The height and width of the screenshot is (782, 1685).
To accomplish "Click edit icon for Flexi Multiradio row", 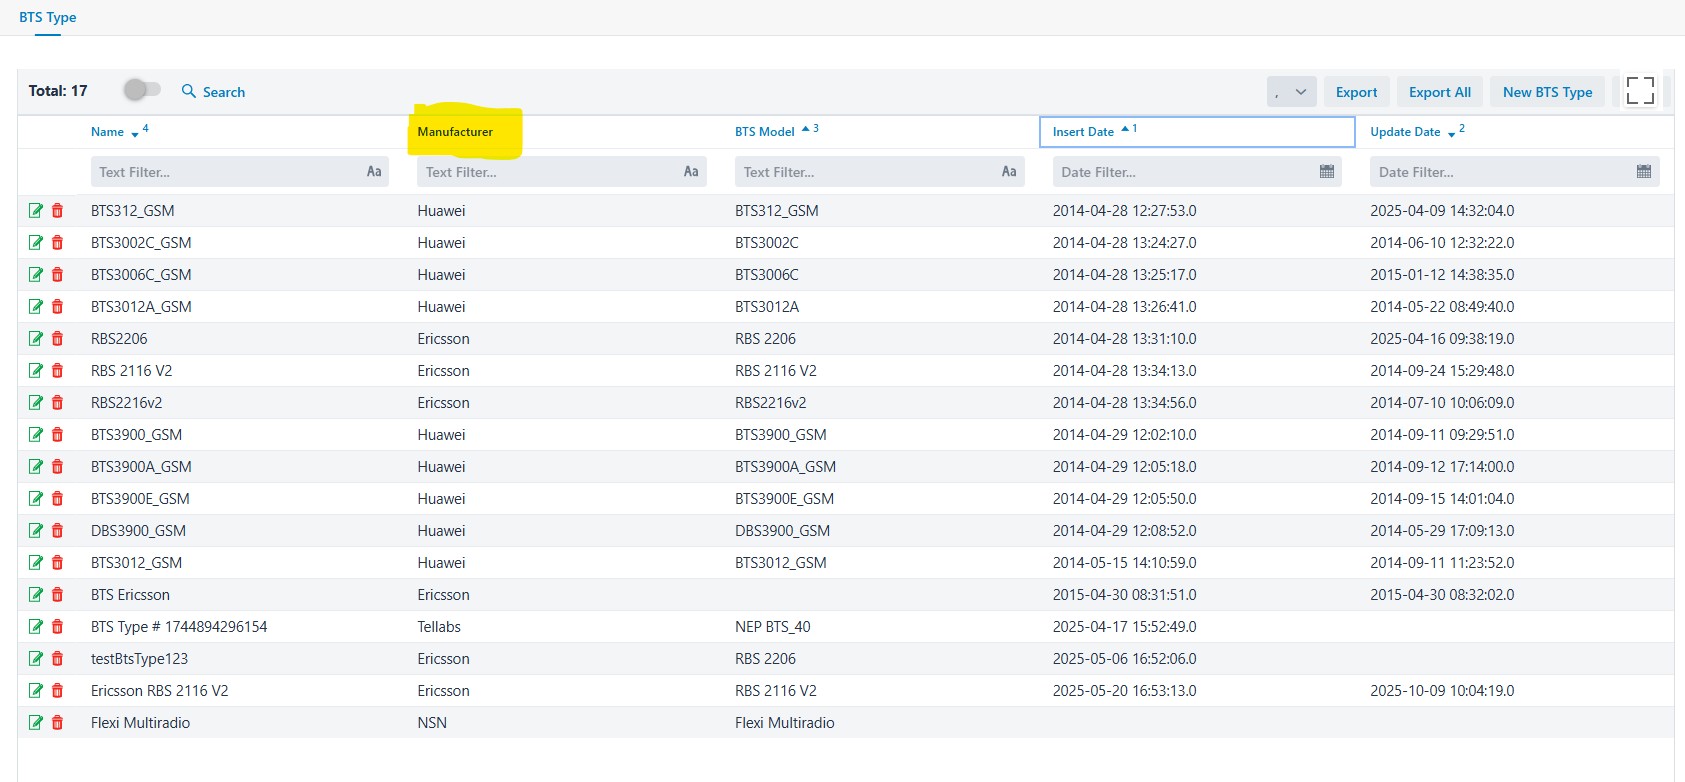I will click(x=36, y=723).
